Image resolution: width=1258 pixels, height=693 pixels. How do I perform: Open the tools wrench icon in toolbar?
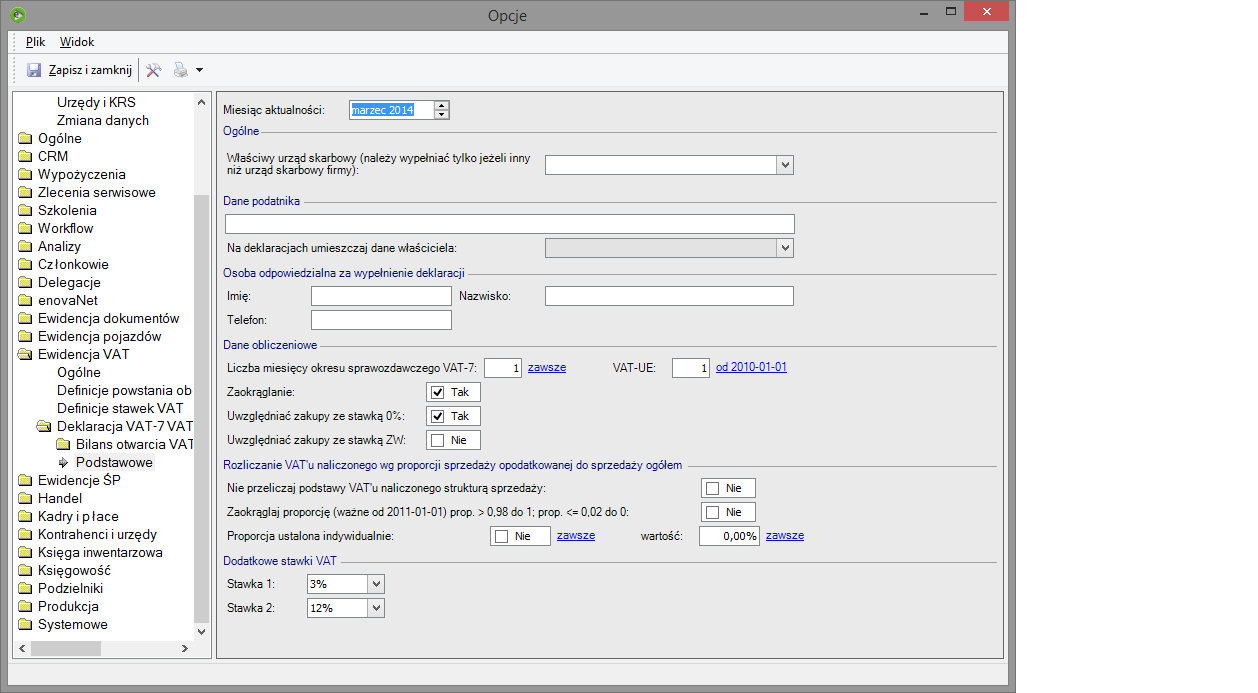coord(154,70)
